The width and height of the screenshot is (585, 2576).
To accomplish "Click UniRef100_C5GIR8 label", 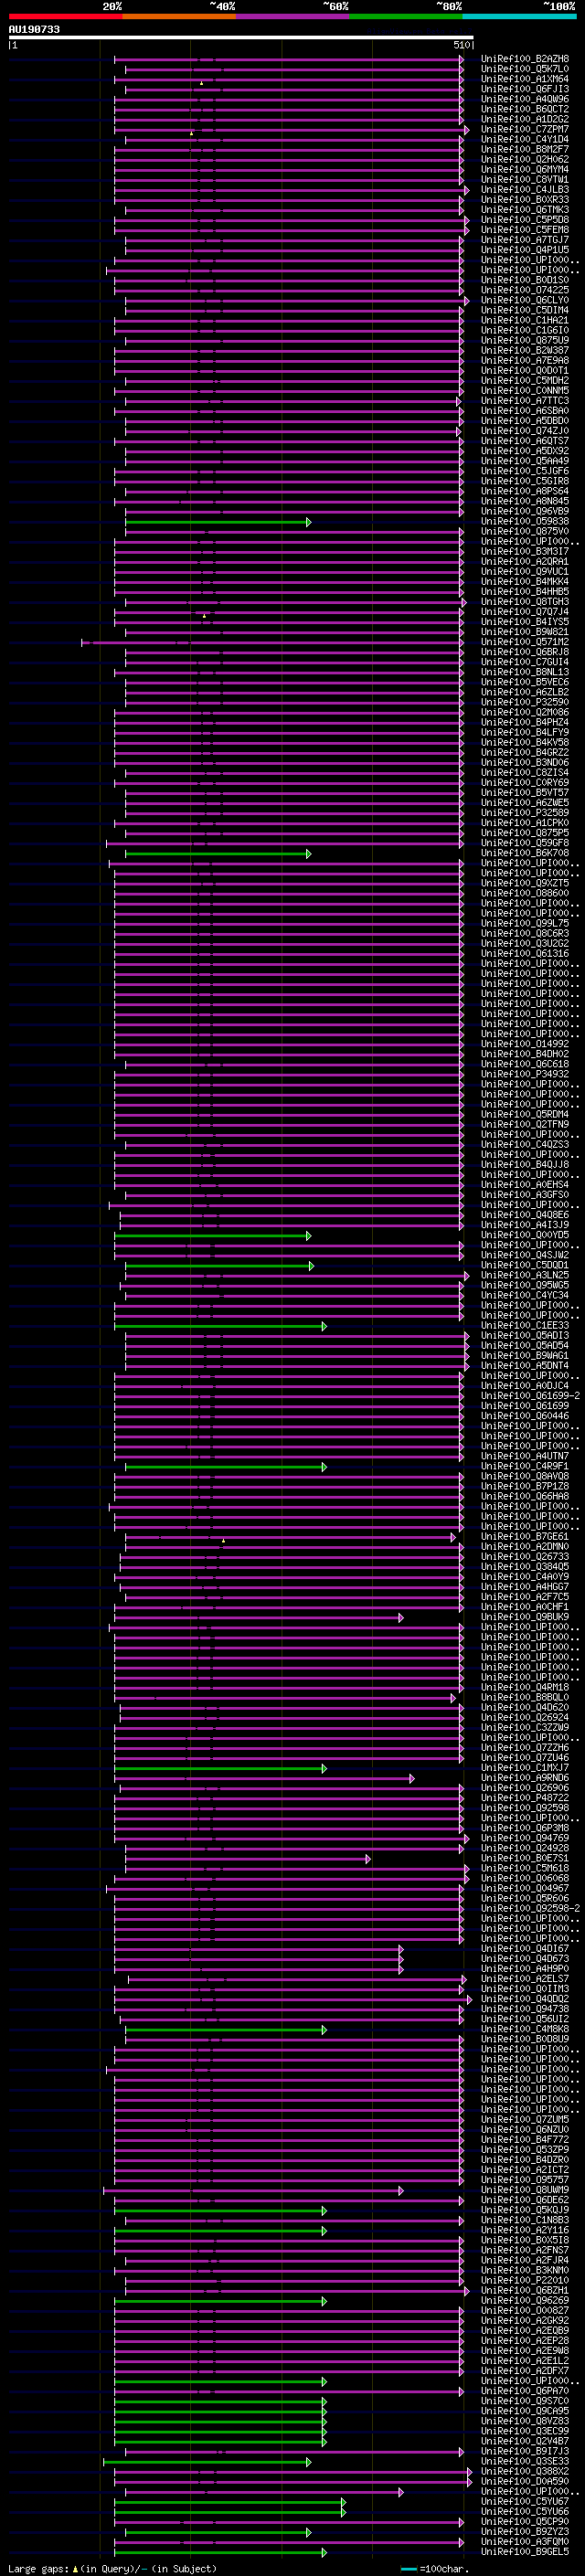I will [524, 481].
